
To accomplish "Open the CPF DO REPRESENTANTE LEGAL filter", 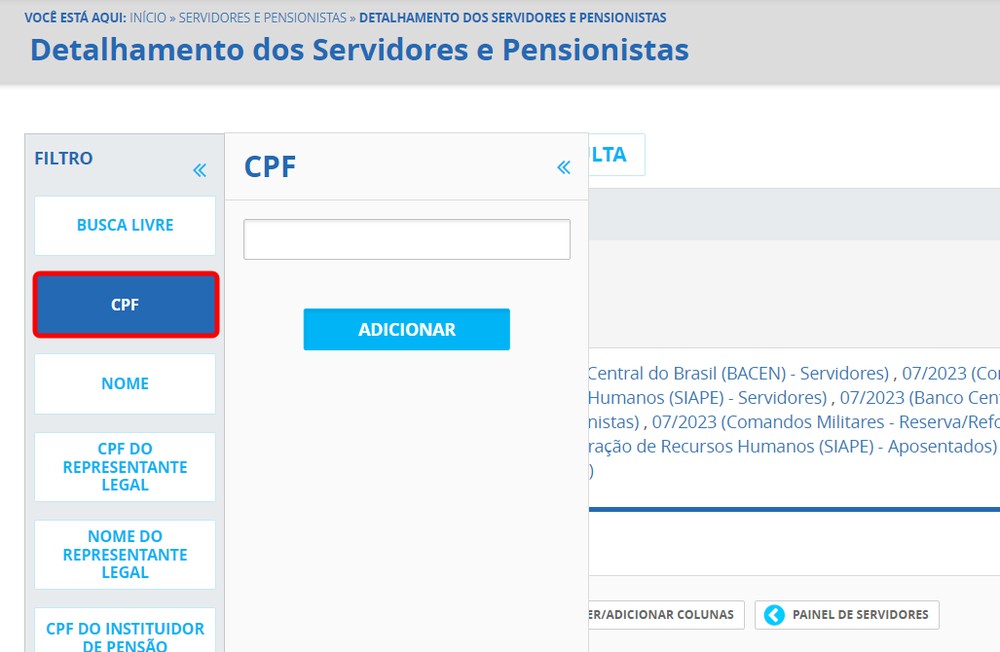I will 124,467.
